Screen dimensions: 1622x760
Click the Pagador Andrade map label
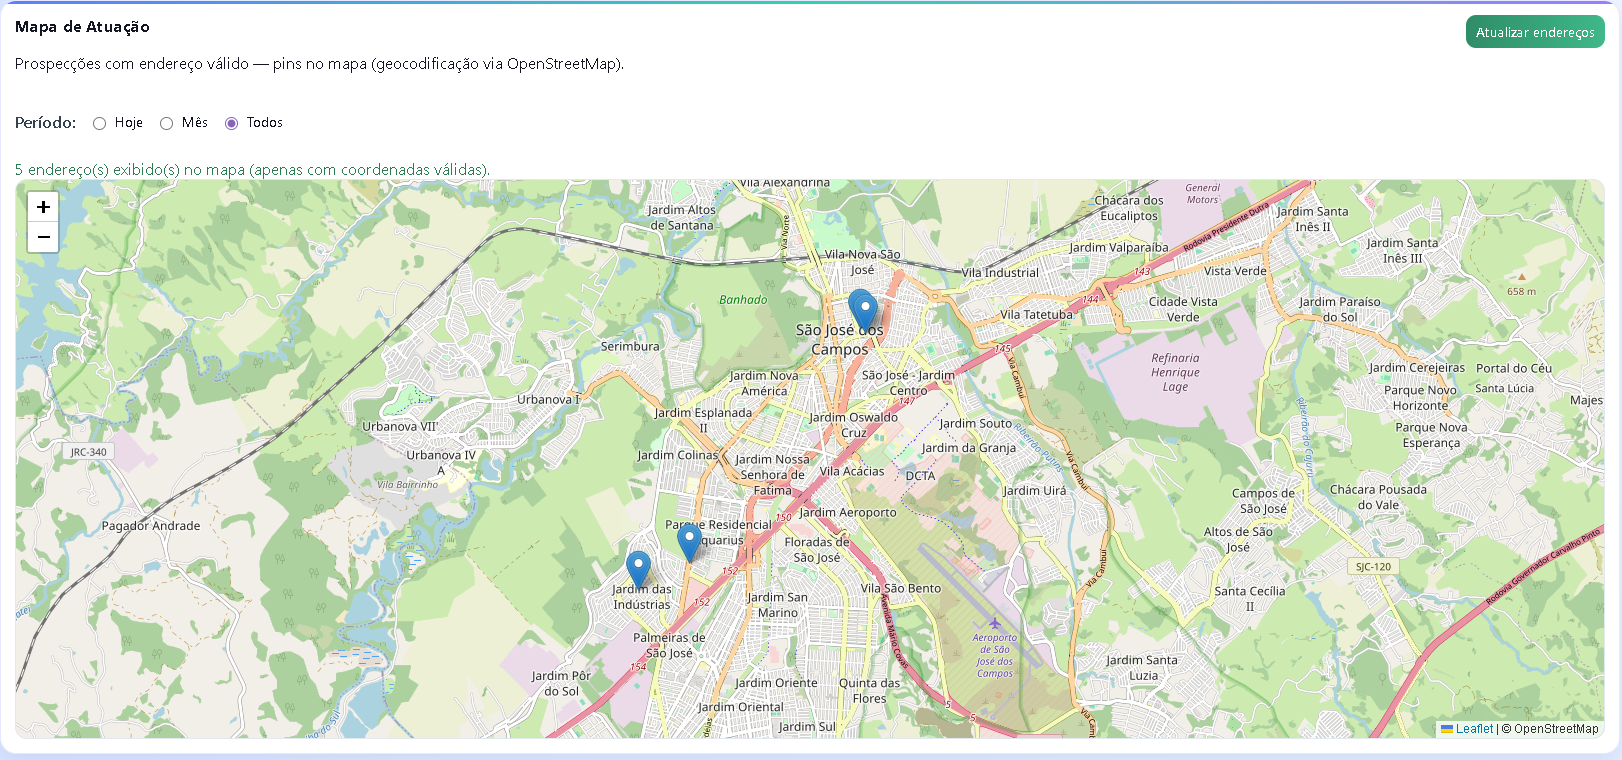pos(151,526)
